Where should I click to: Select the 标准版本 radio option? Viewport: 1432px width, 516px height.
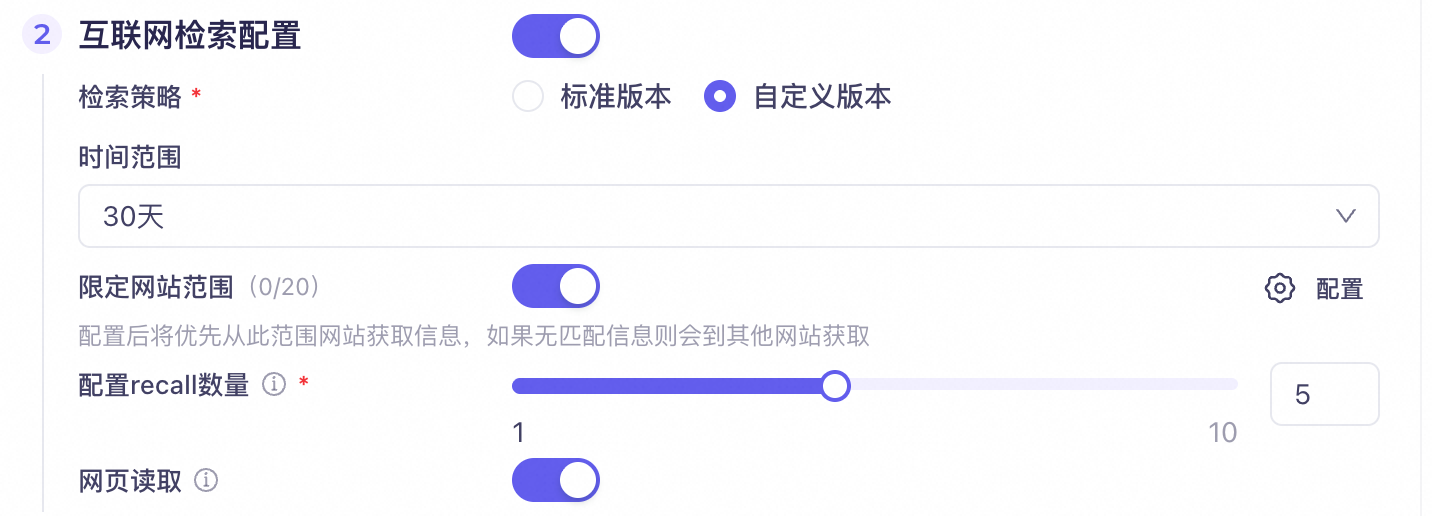point(527,97)
